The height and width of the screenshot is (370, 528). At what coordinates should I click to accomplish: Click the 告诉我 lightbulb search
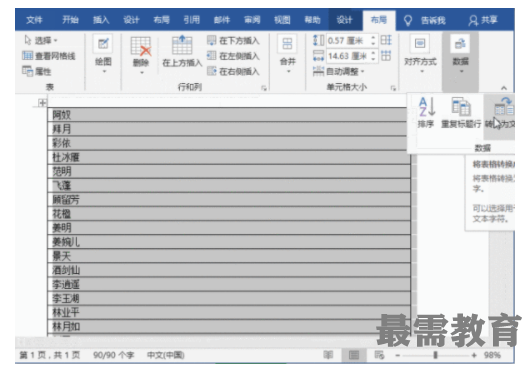pos(425,21)
